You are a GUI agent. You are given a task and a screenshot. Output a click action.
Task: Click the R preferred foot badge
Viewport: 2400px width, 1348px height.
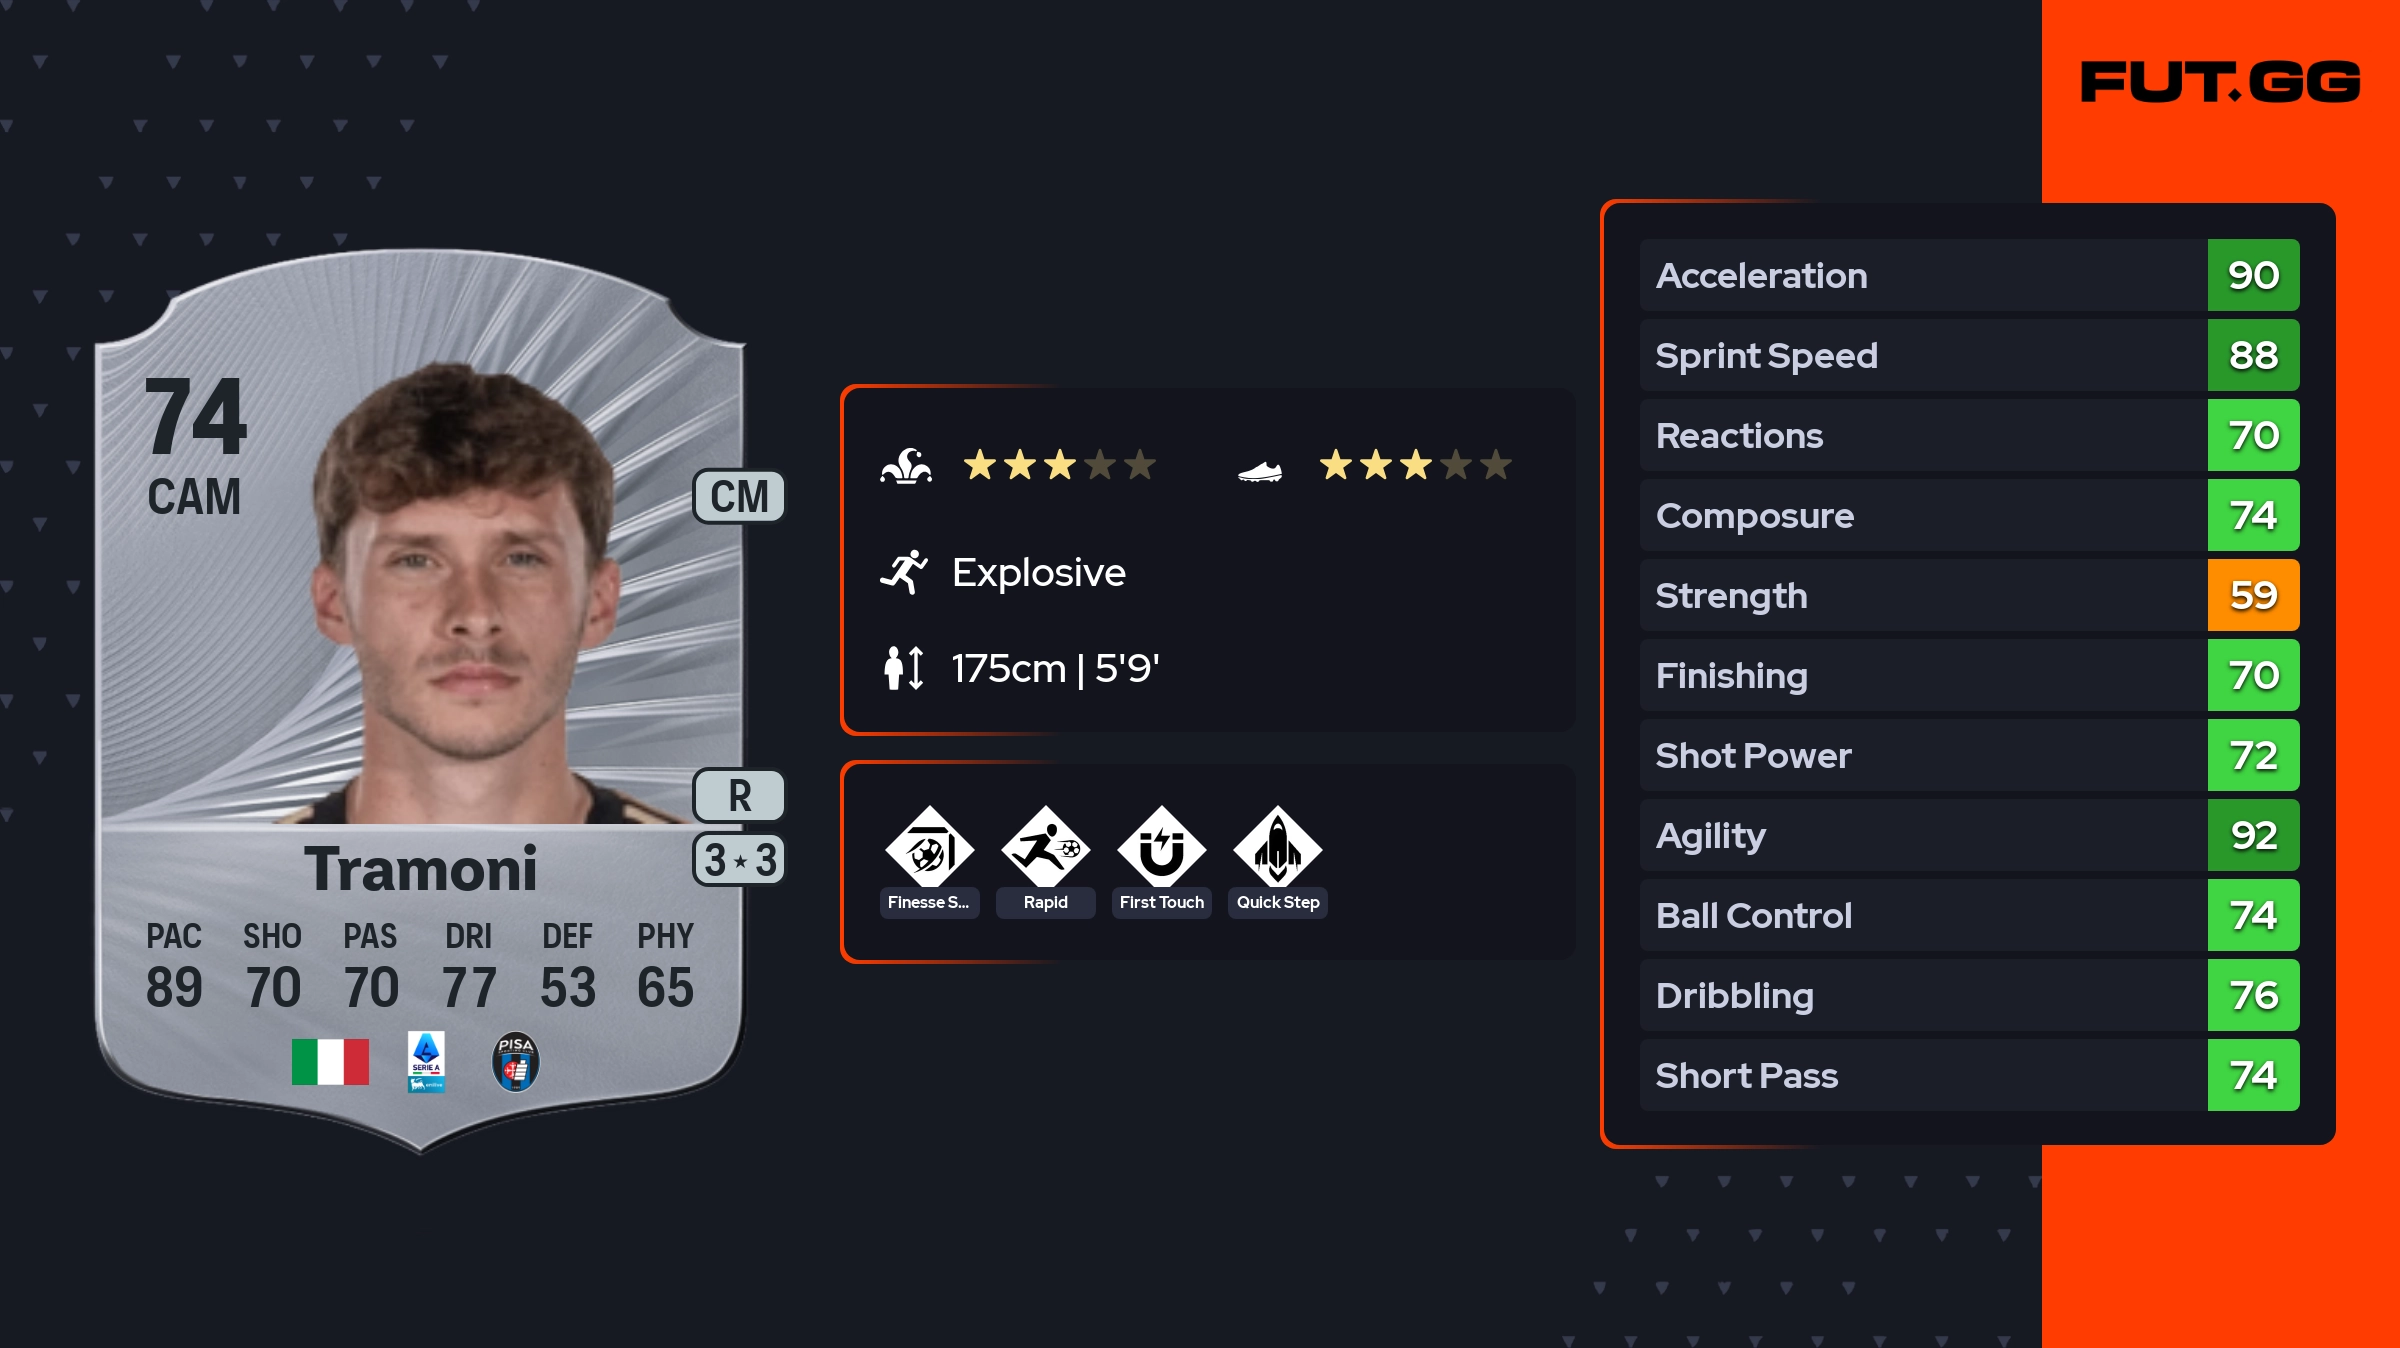pos(739,796)
